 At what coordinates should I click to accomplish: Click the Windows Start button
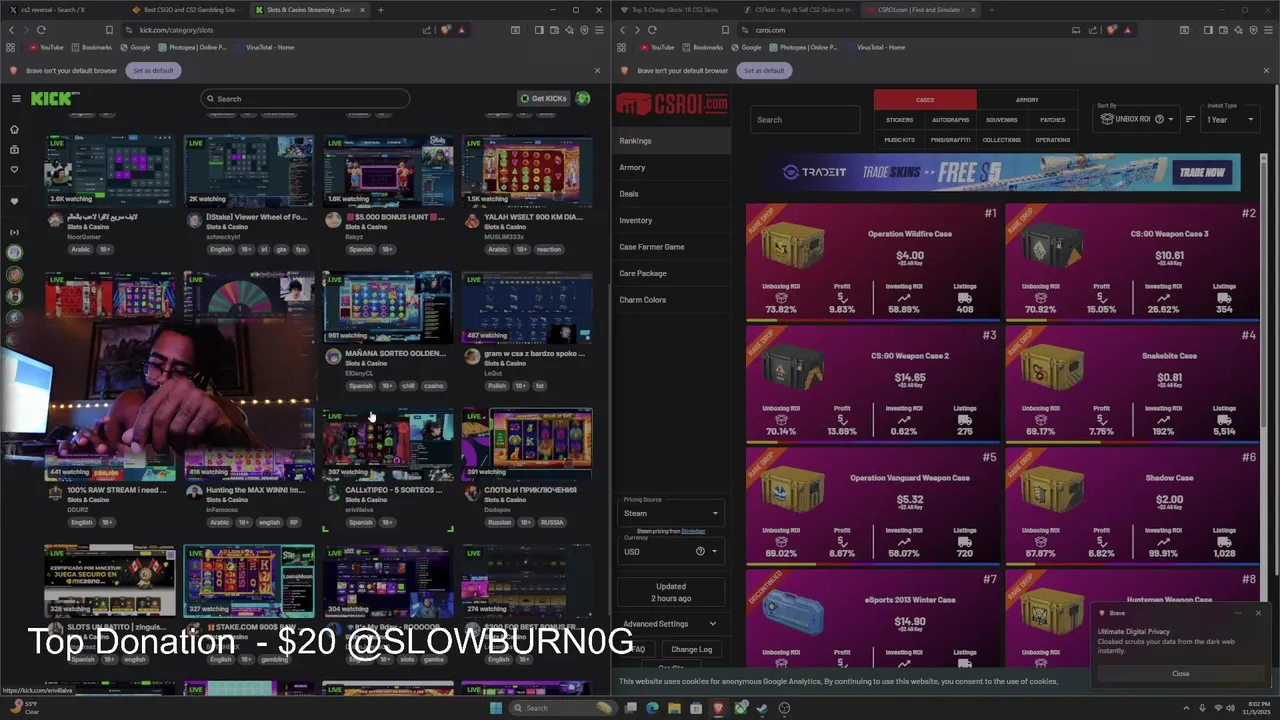point(495,708)
